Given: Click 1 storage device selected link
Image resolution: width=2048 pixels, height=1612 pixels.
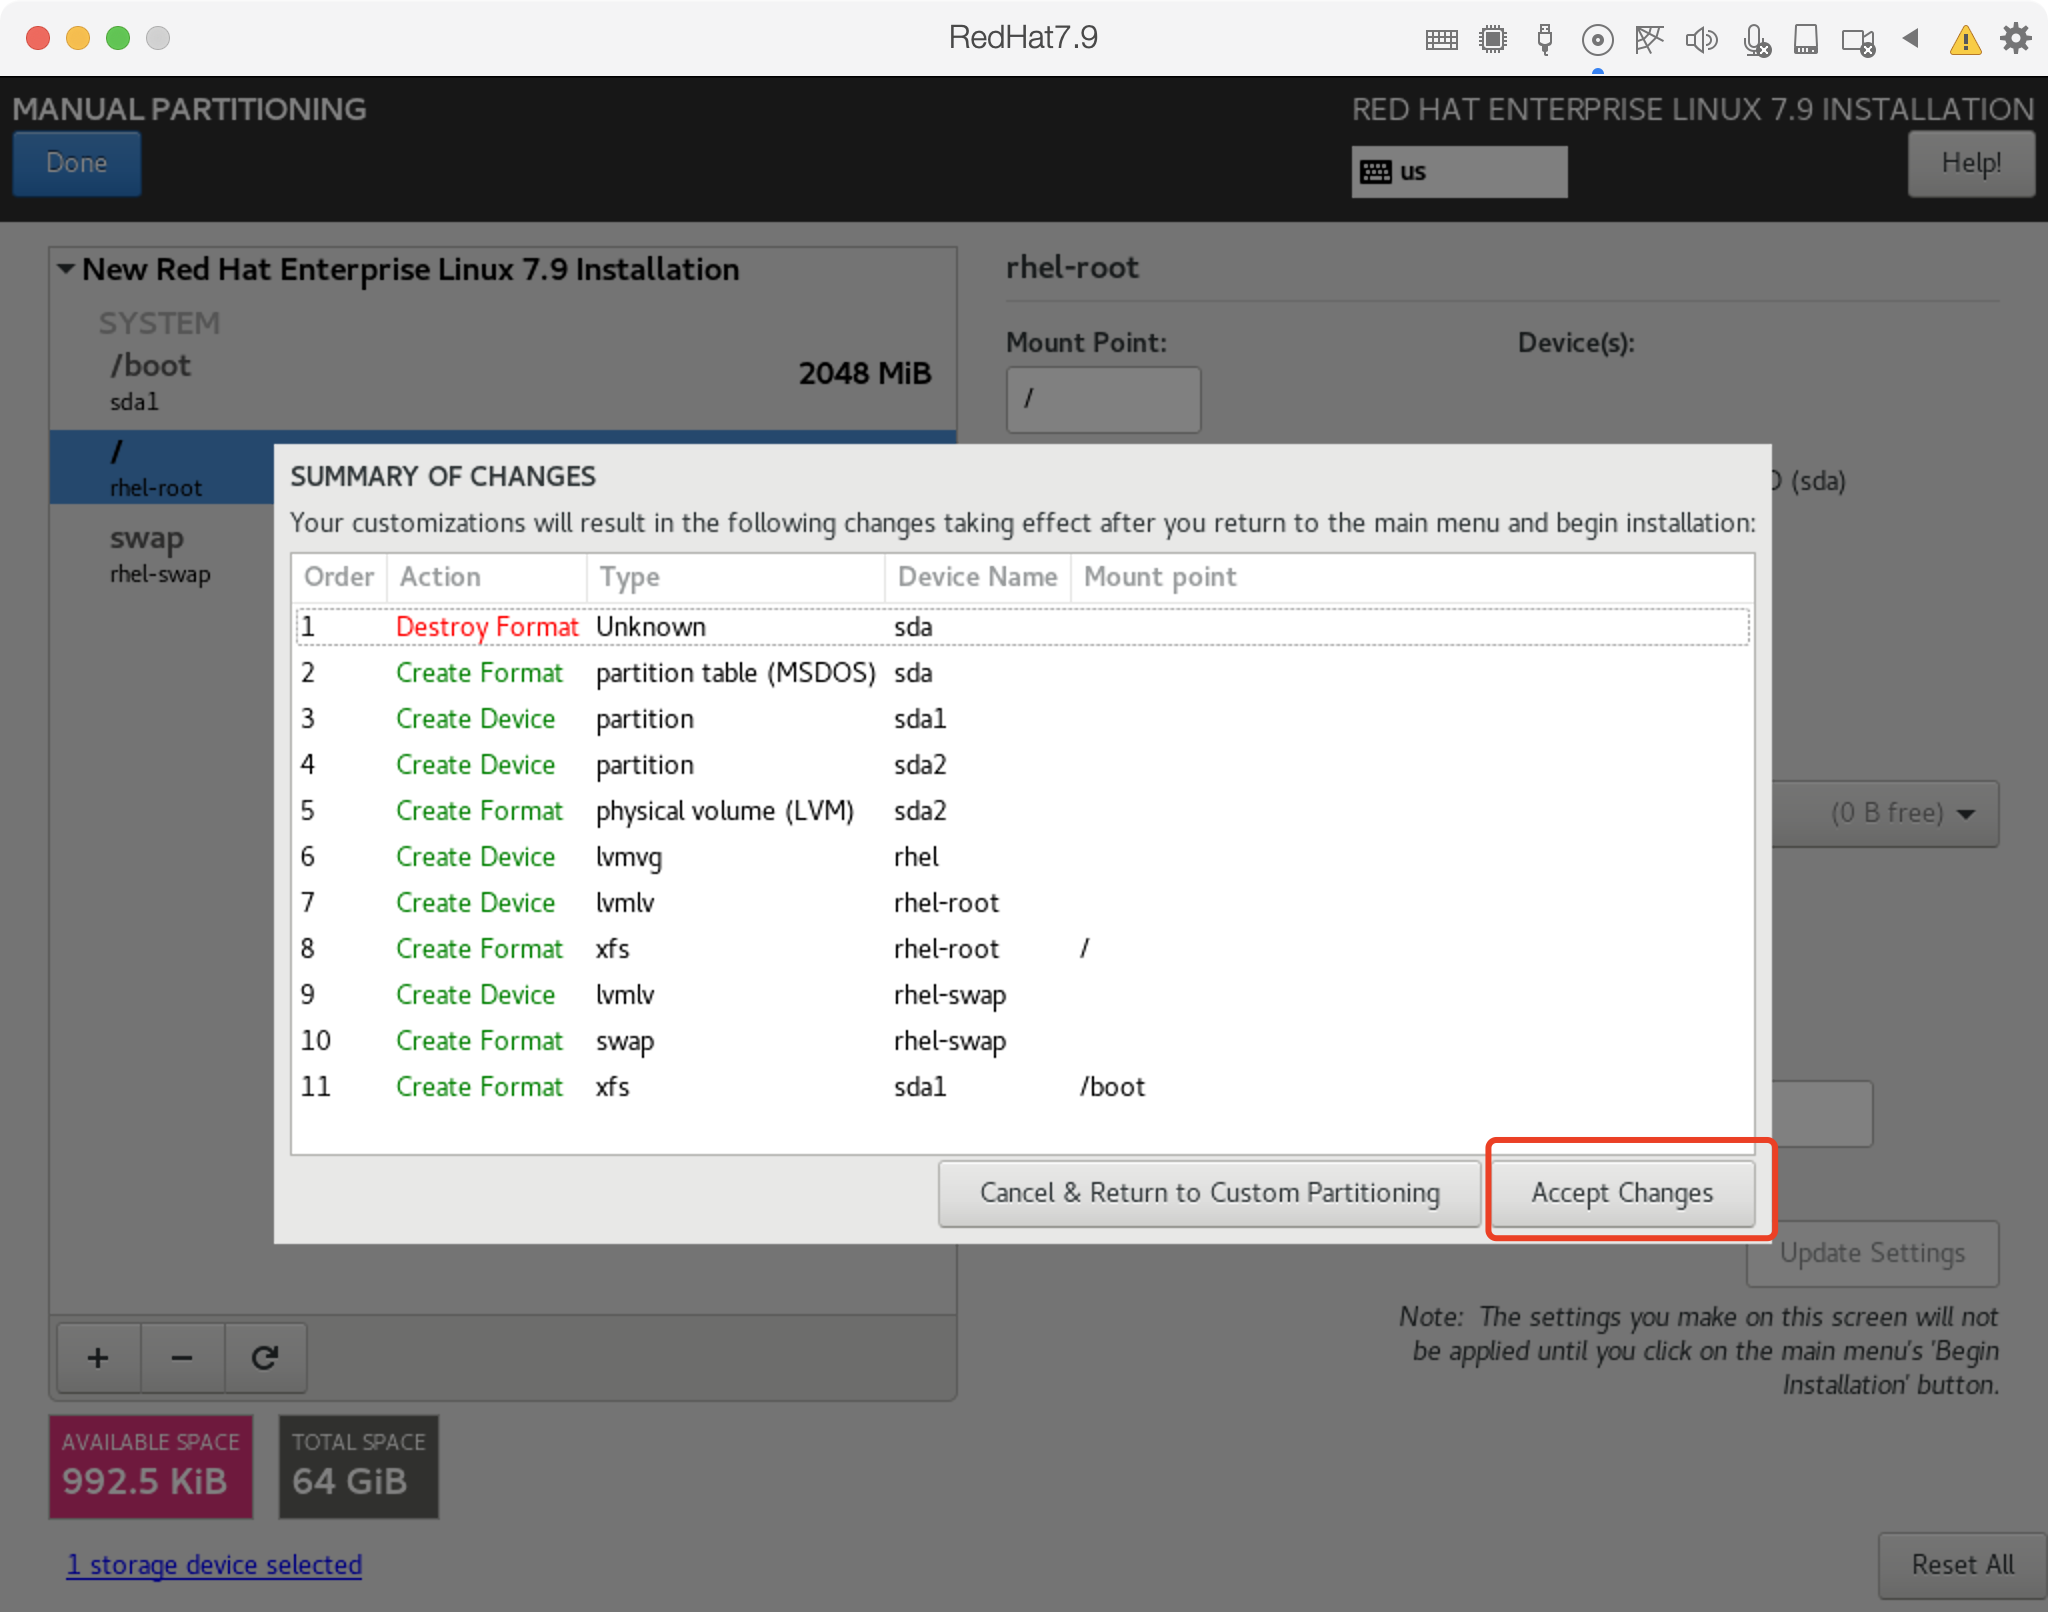Looking at the screenshot, I should (214, 1564).
